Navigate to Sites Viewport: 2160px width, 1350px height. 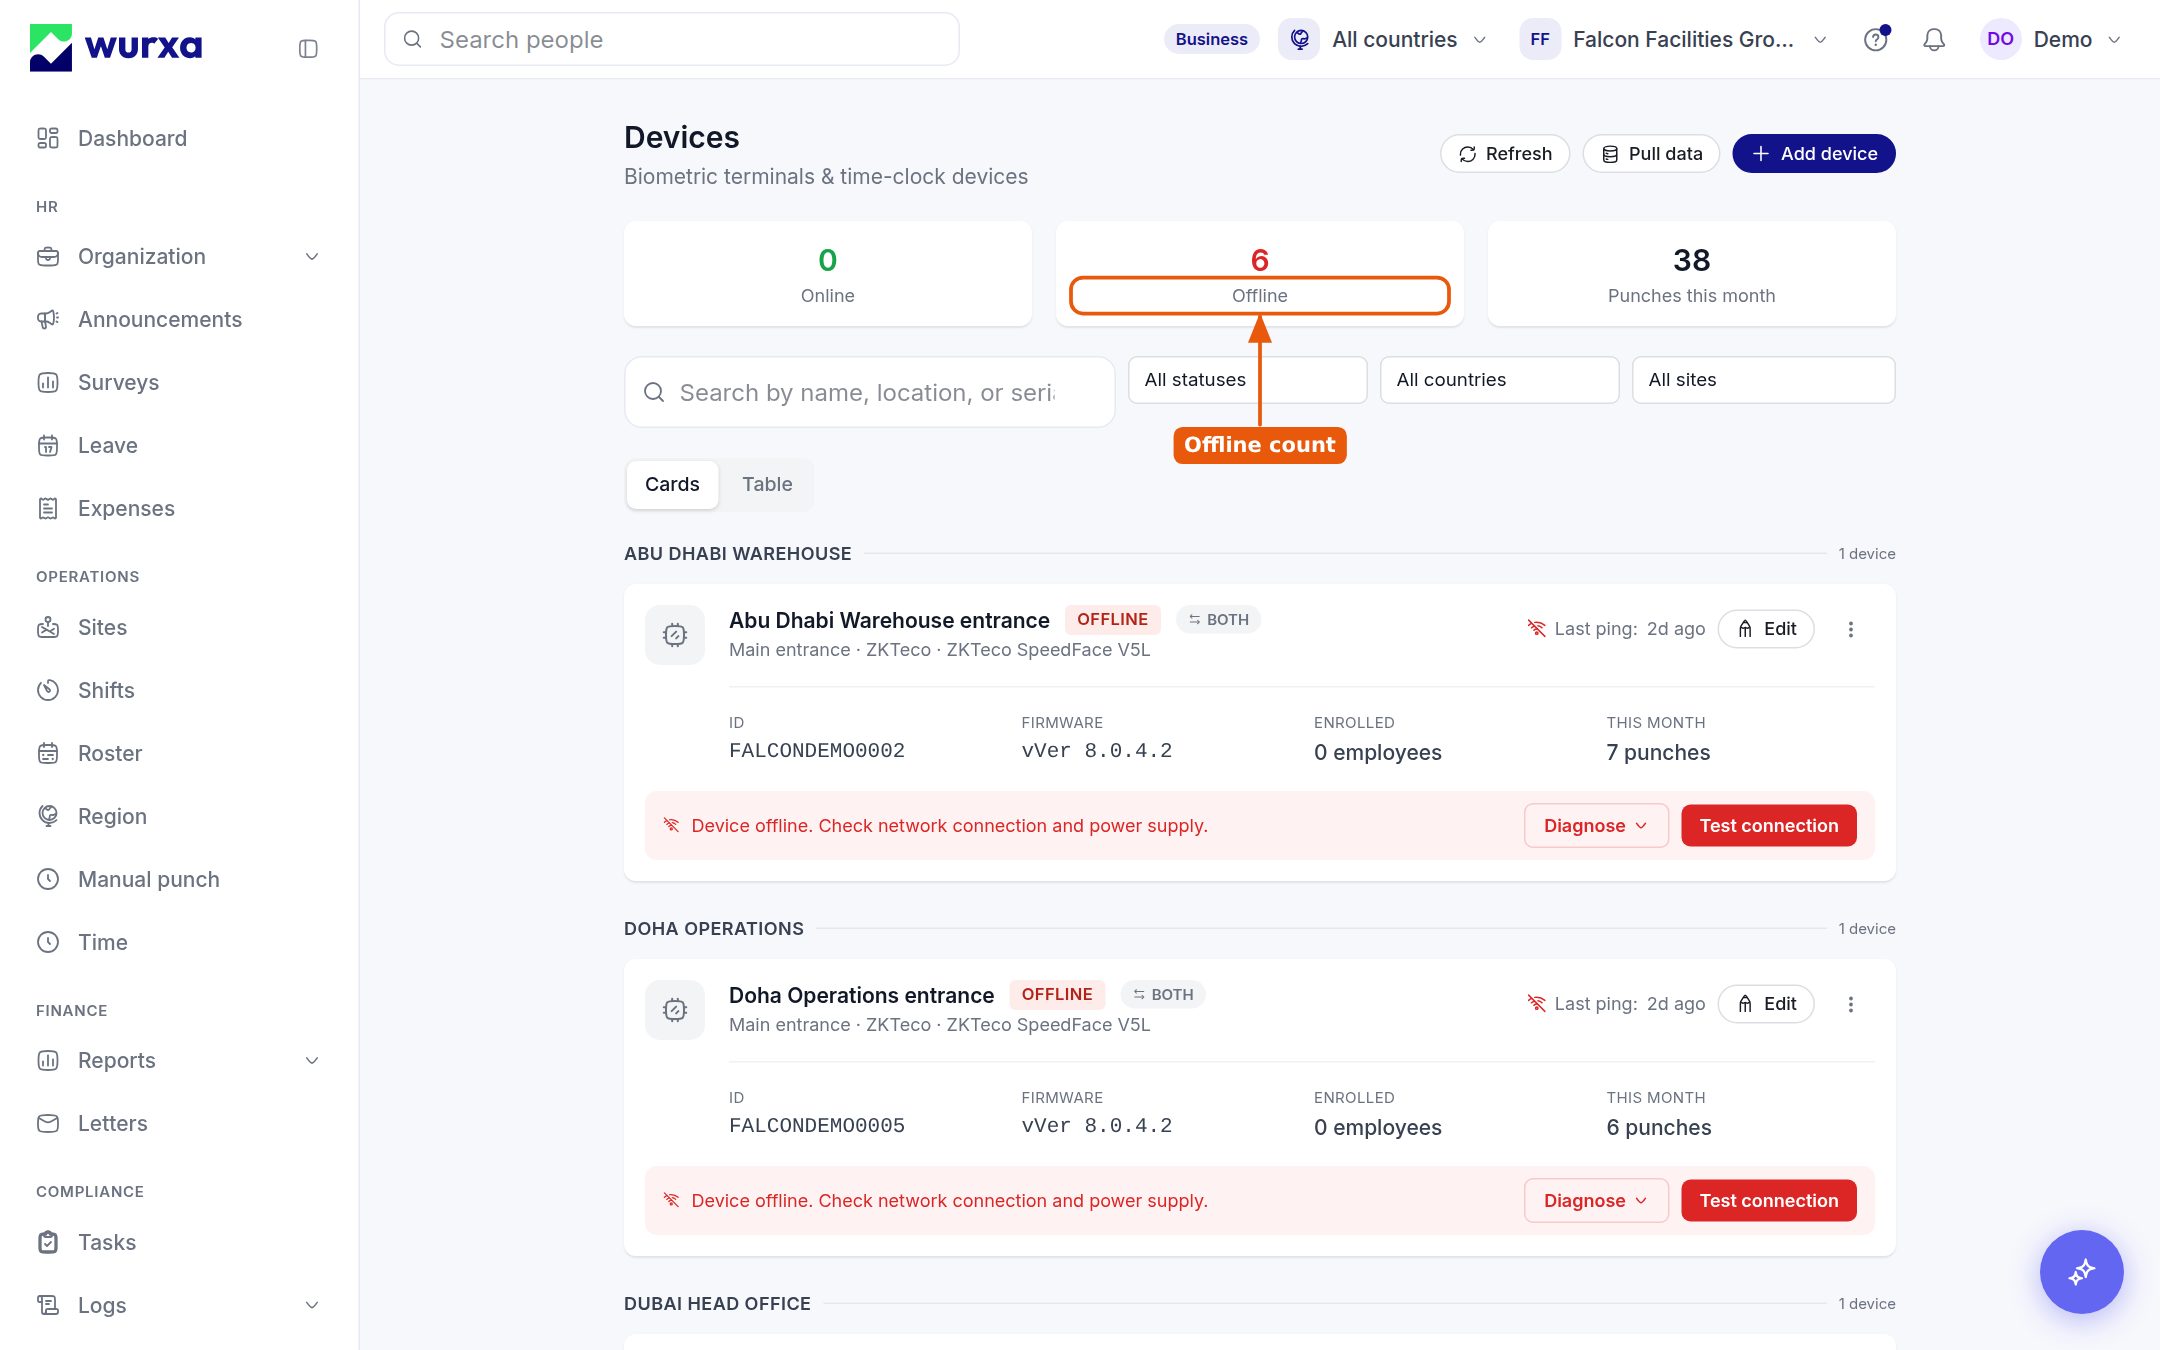(x=179, y=627)
